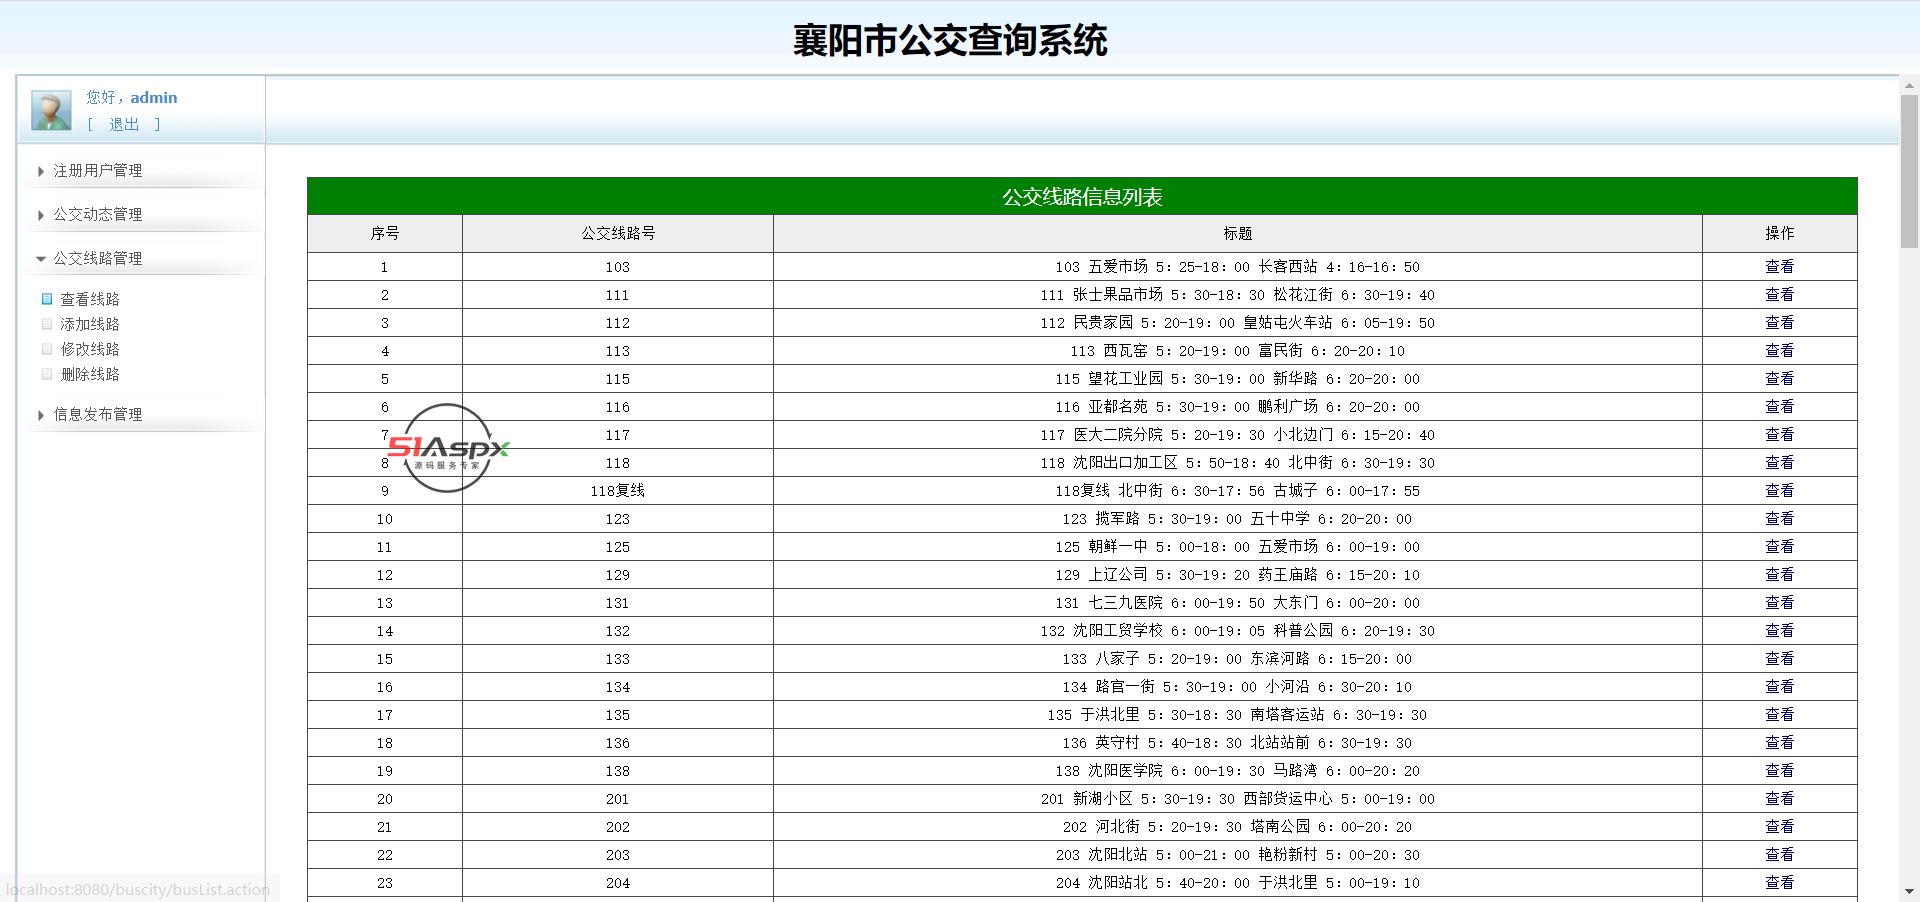The height and width of the screenshot is (902, 1920).
Task: Click the 操作 column header
Action: pos(1780,233)
